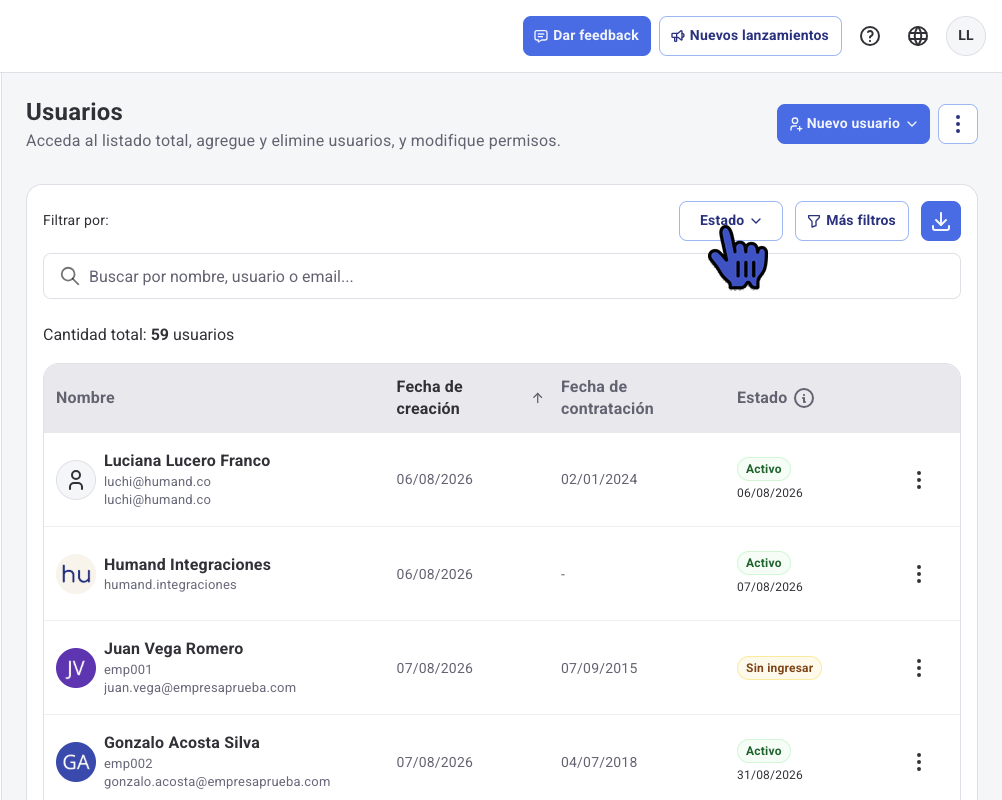
Task: Open row menu for Gonzalo Acosta Silva
Action: [918, 762]
